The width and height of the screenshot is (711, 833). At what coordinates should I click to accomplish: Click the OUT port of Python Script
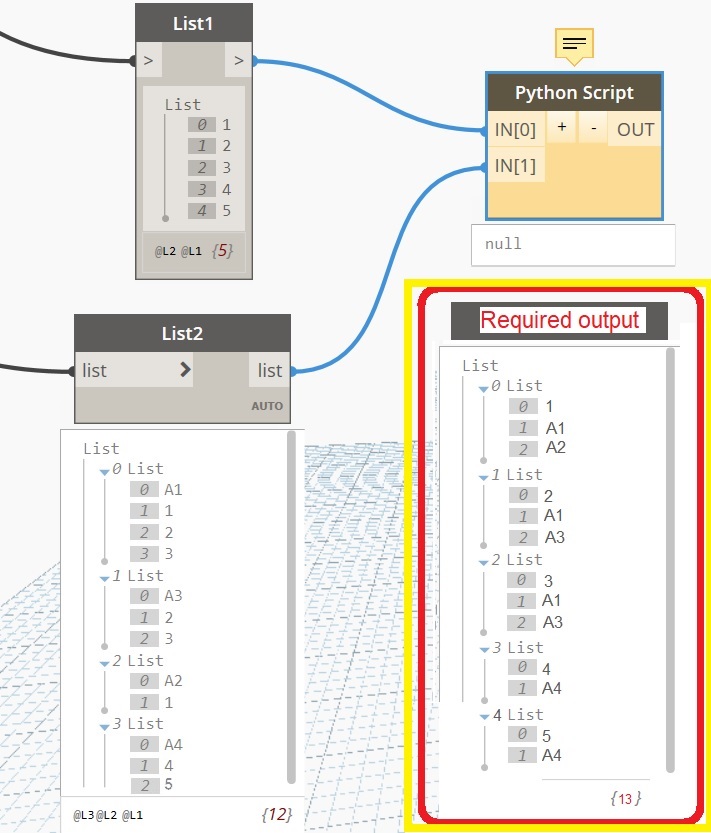point(635,129)
